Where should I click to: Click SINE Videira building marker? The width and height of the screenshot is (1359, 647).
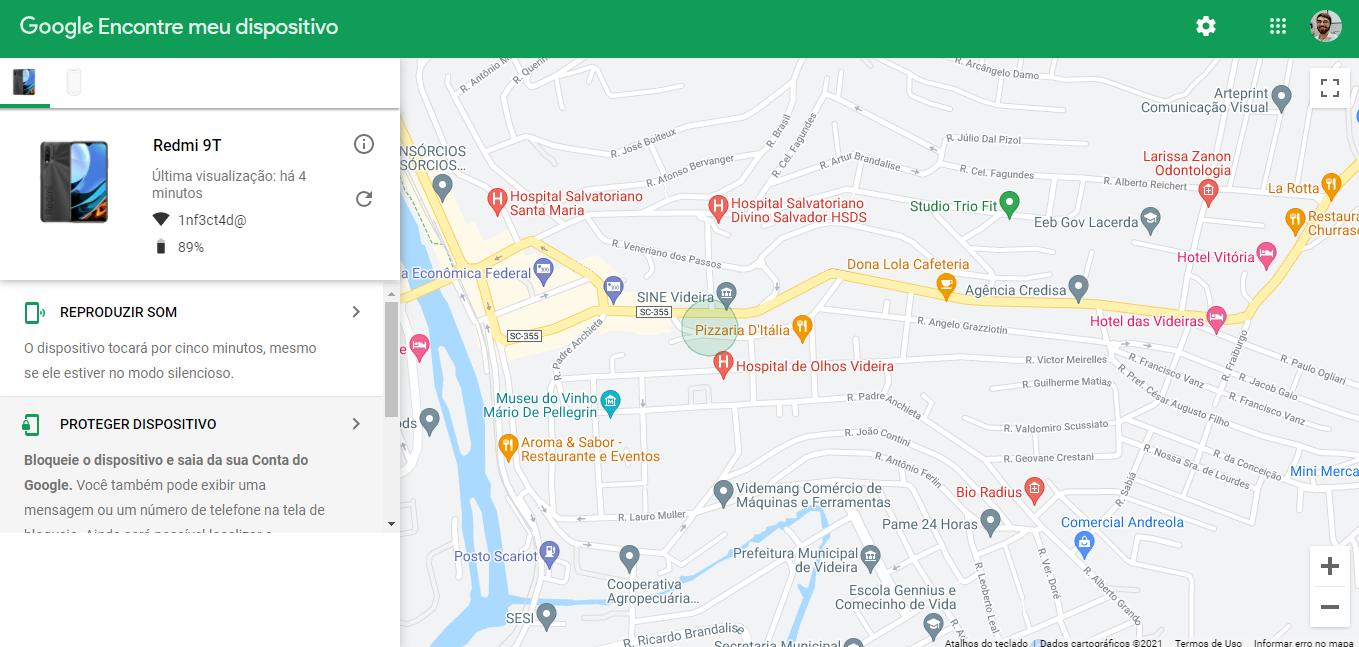[x=727, y=293]
